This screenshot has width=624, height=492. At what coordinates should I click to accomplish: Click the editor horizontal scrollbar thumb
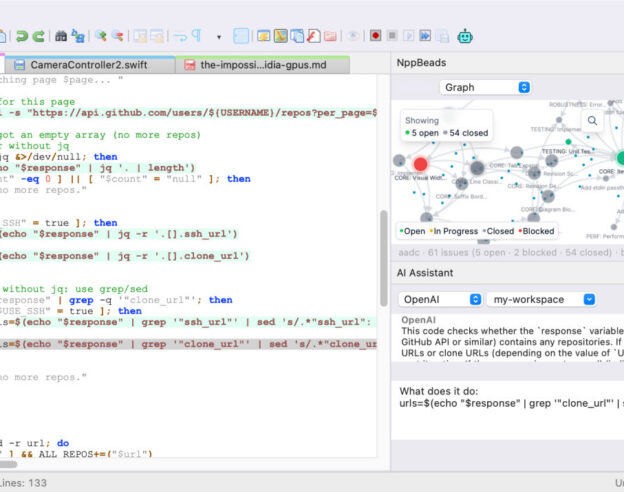click(8, 464)
